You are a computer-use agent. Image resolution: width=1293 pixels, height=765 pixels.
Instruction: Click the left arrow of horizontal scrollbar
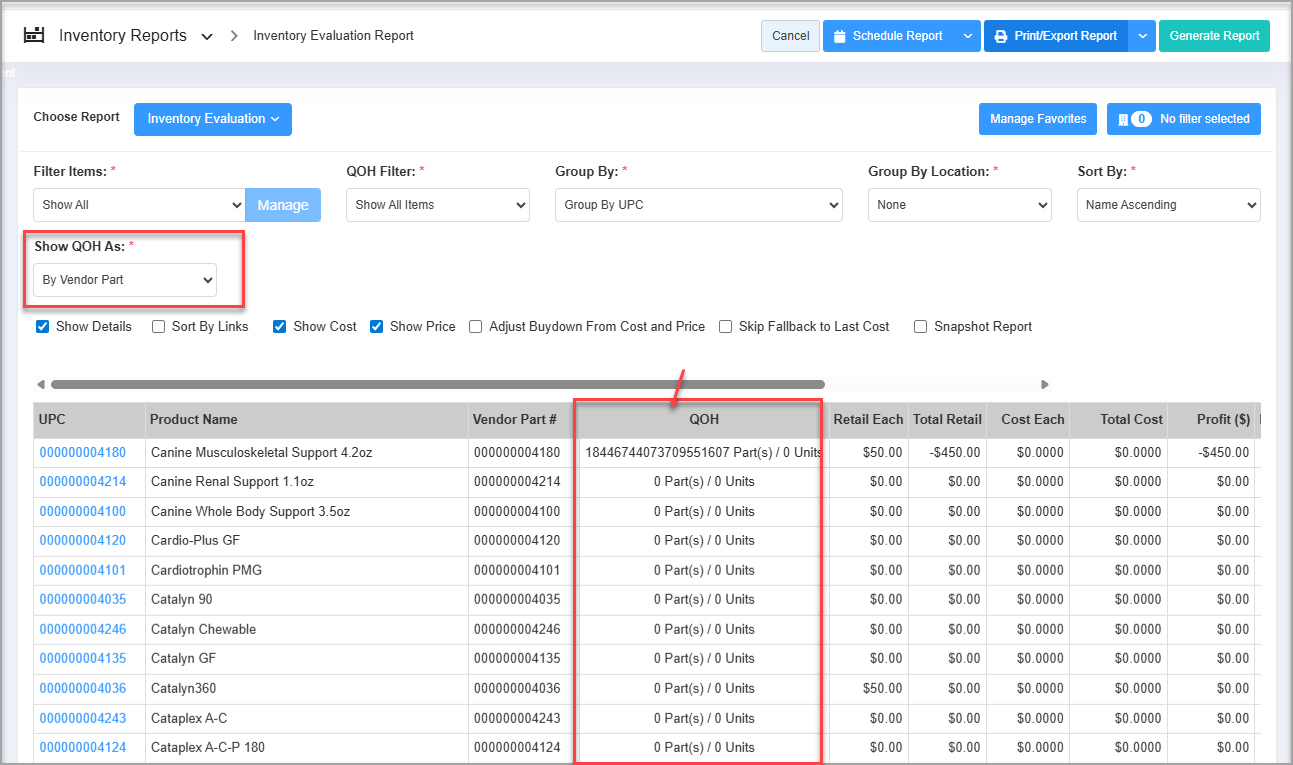coord(41,384)
